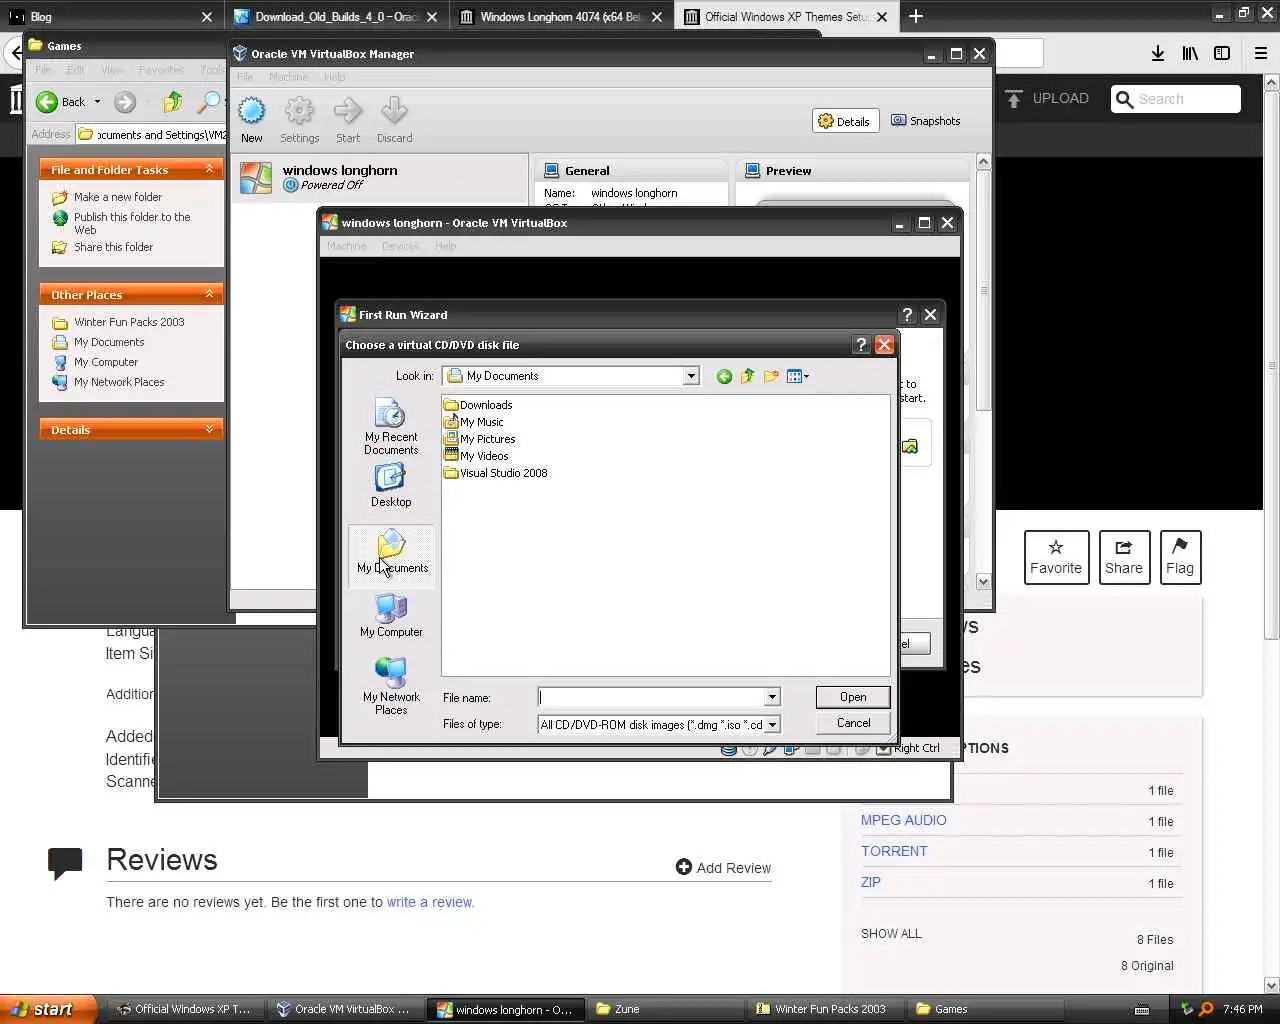The width and height of the screenshot is (1280, 1024).
Task: Open the File menu in VirtualBox Manager
Action: pos(245,77)
